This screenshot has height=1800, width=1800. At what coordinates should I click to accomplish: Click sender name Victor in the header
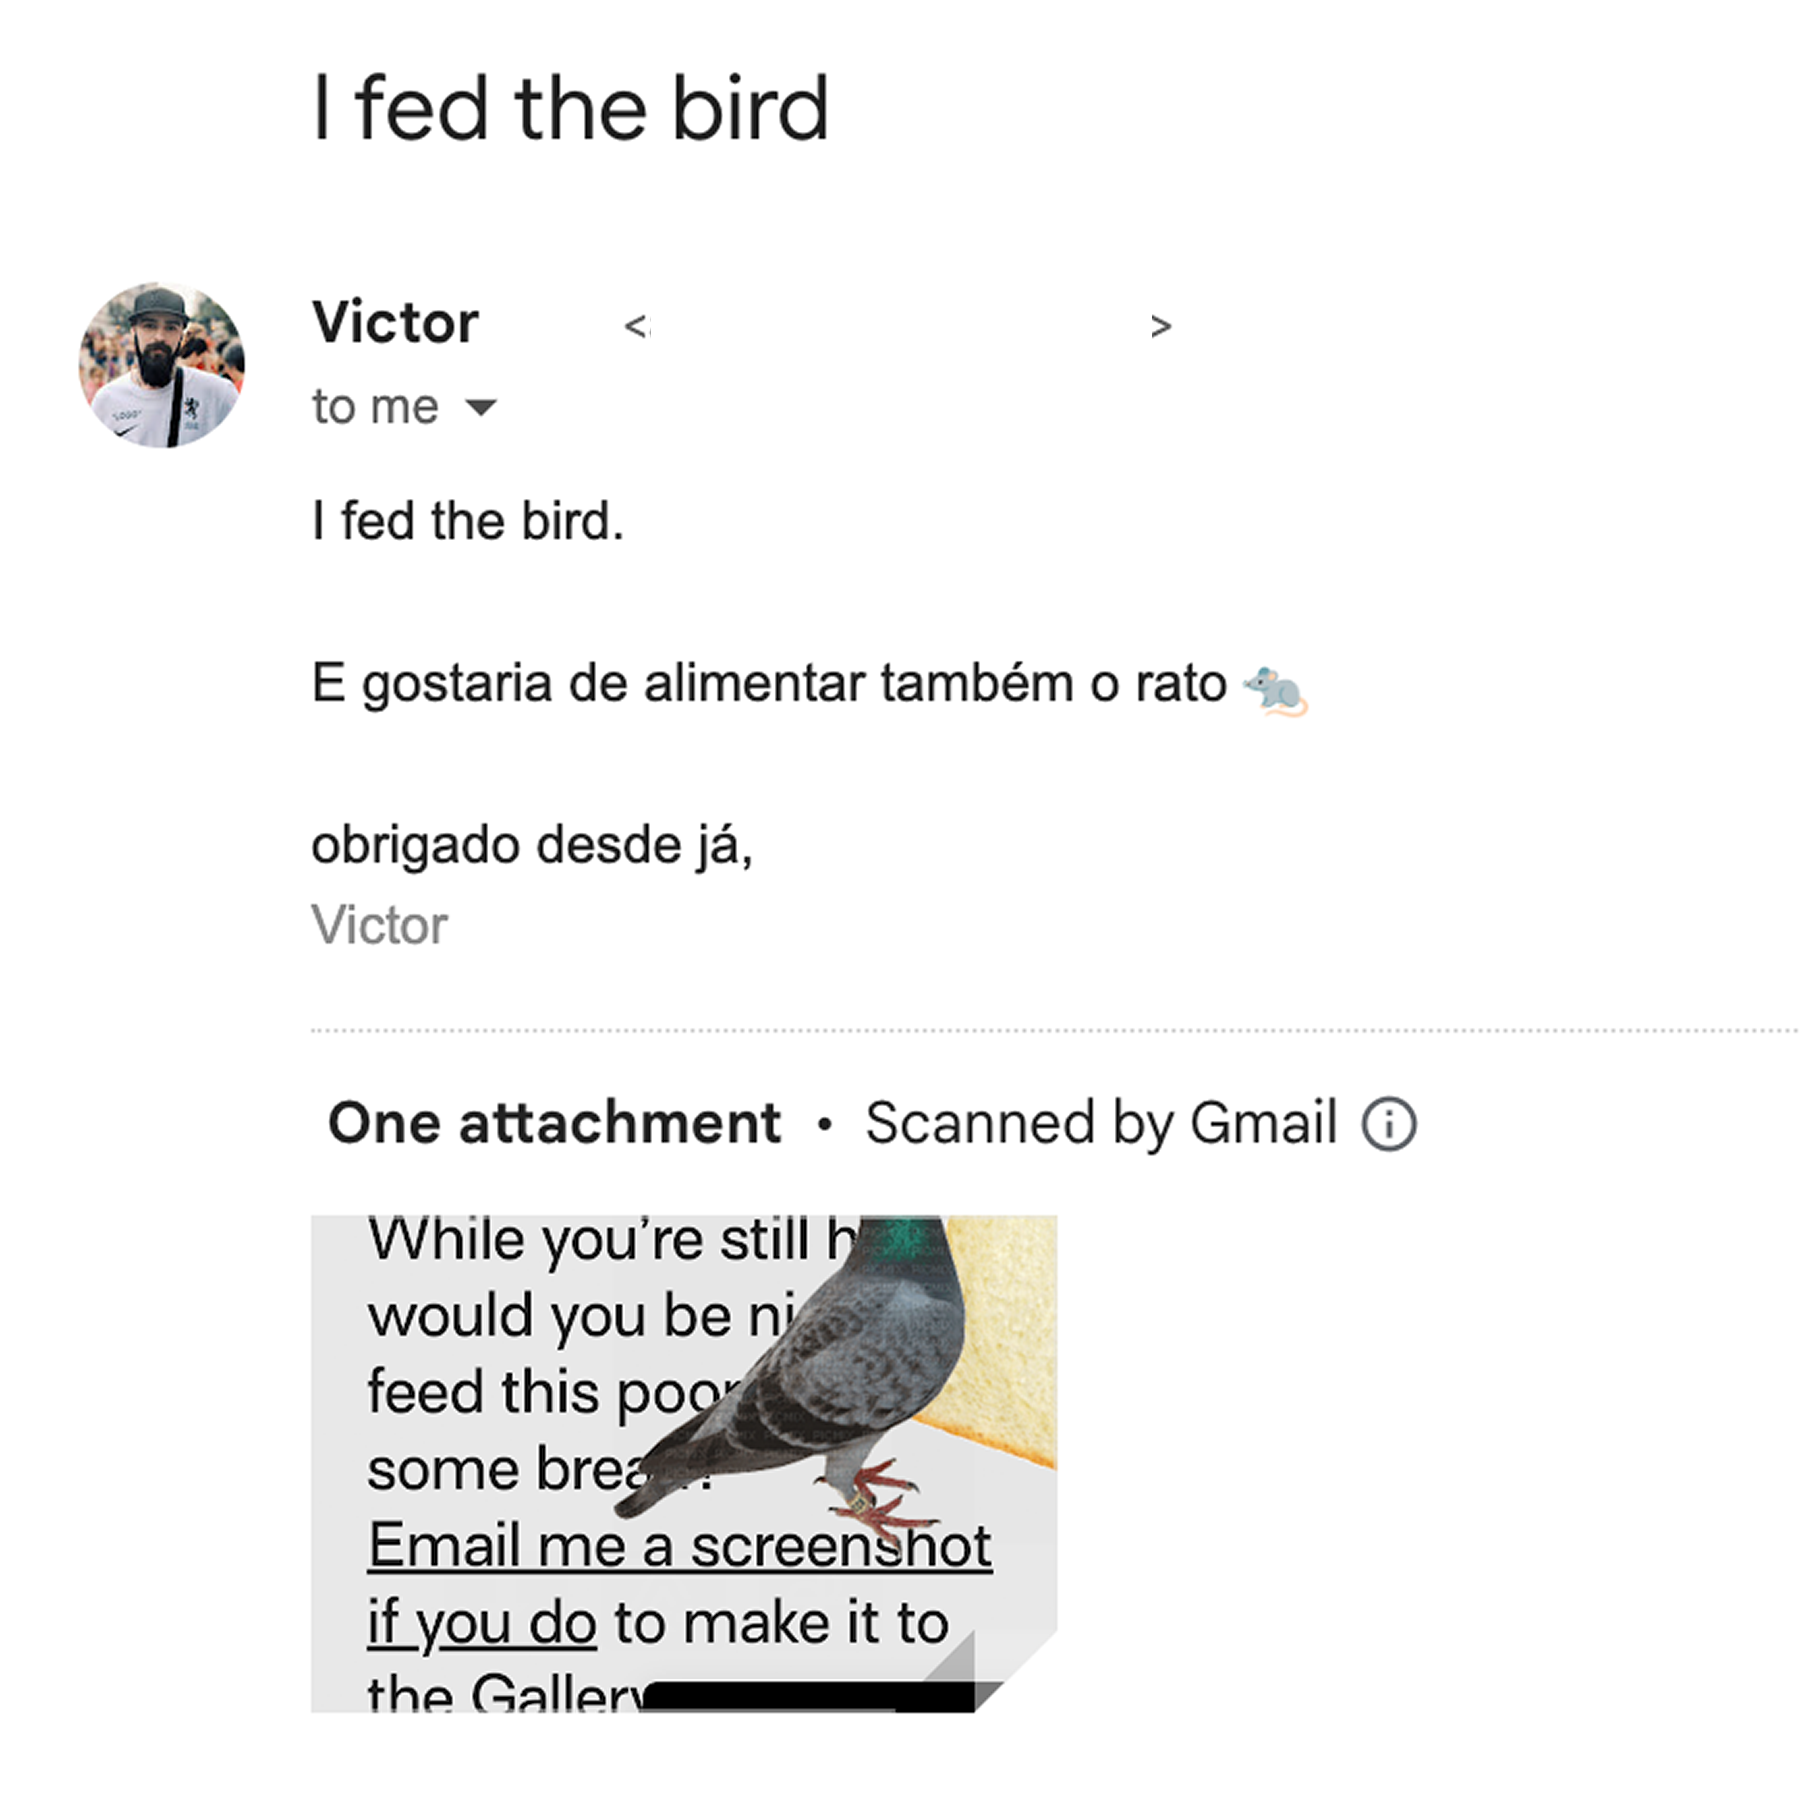(x=395, y=323)
